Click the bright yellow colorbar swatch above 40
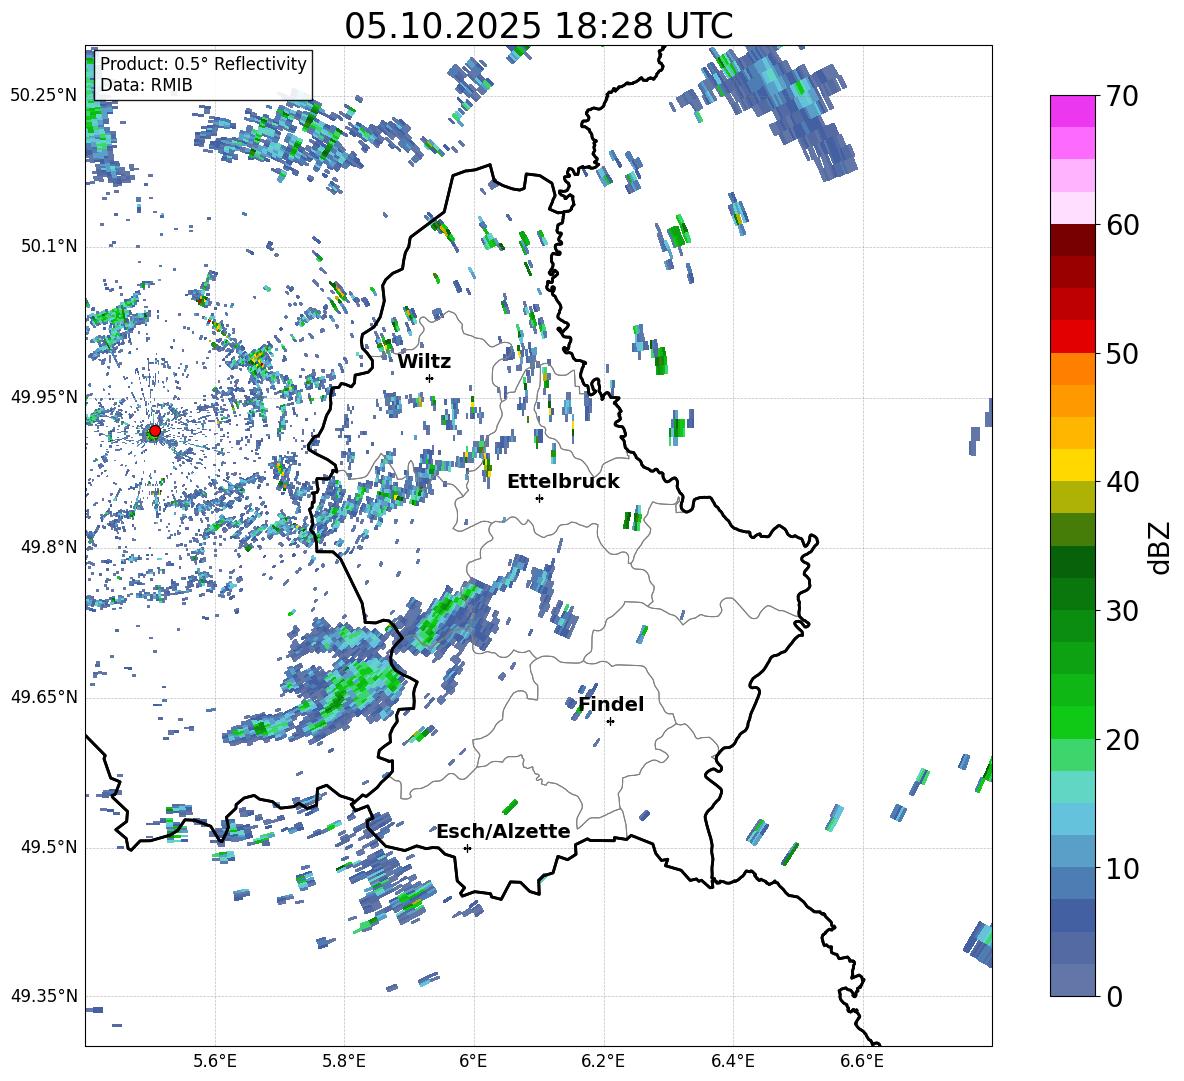The height and width of the screenshot is (1081, 1184). (x=1073, y=465)
